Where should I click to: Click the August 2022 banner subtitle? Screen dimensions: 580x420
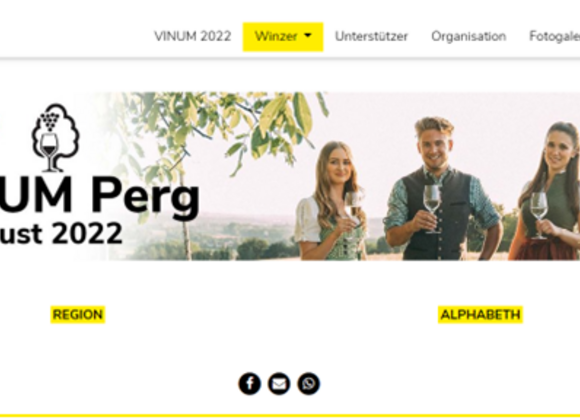point(61,234)
